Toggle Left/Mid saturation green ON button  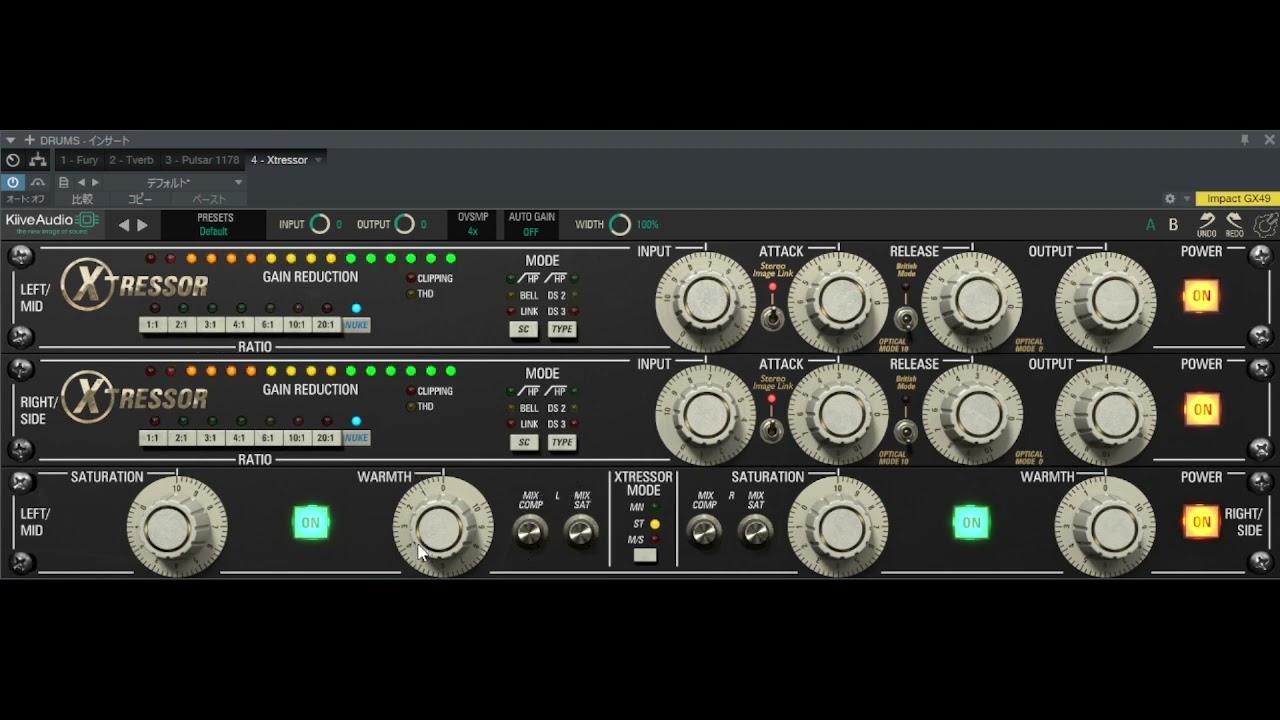pos(311,522)
